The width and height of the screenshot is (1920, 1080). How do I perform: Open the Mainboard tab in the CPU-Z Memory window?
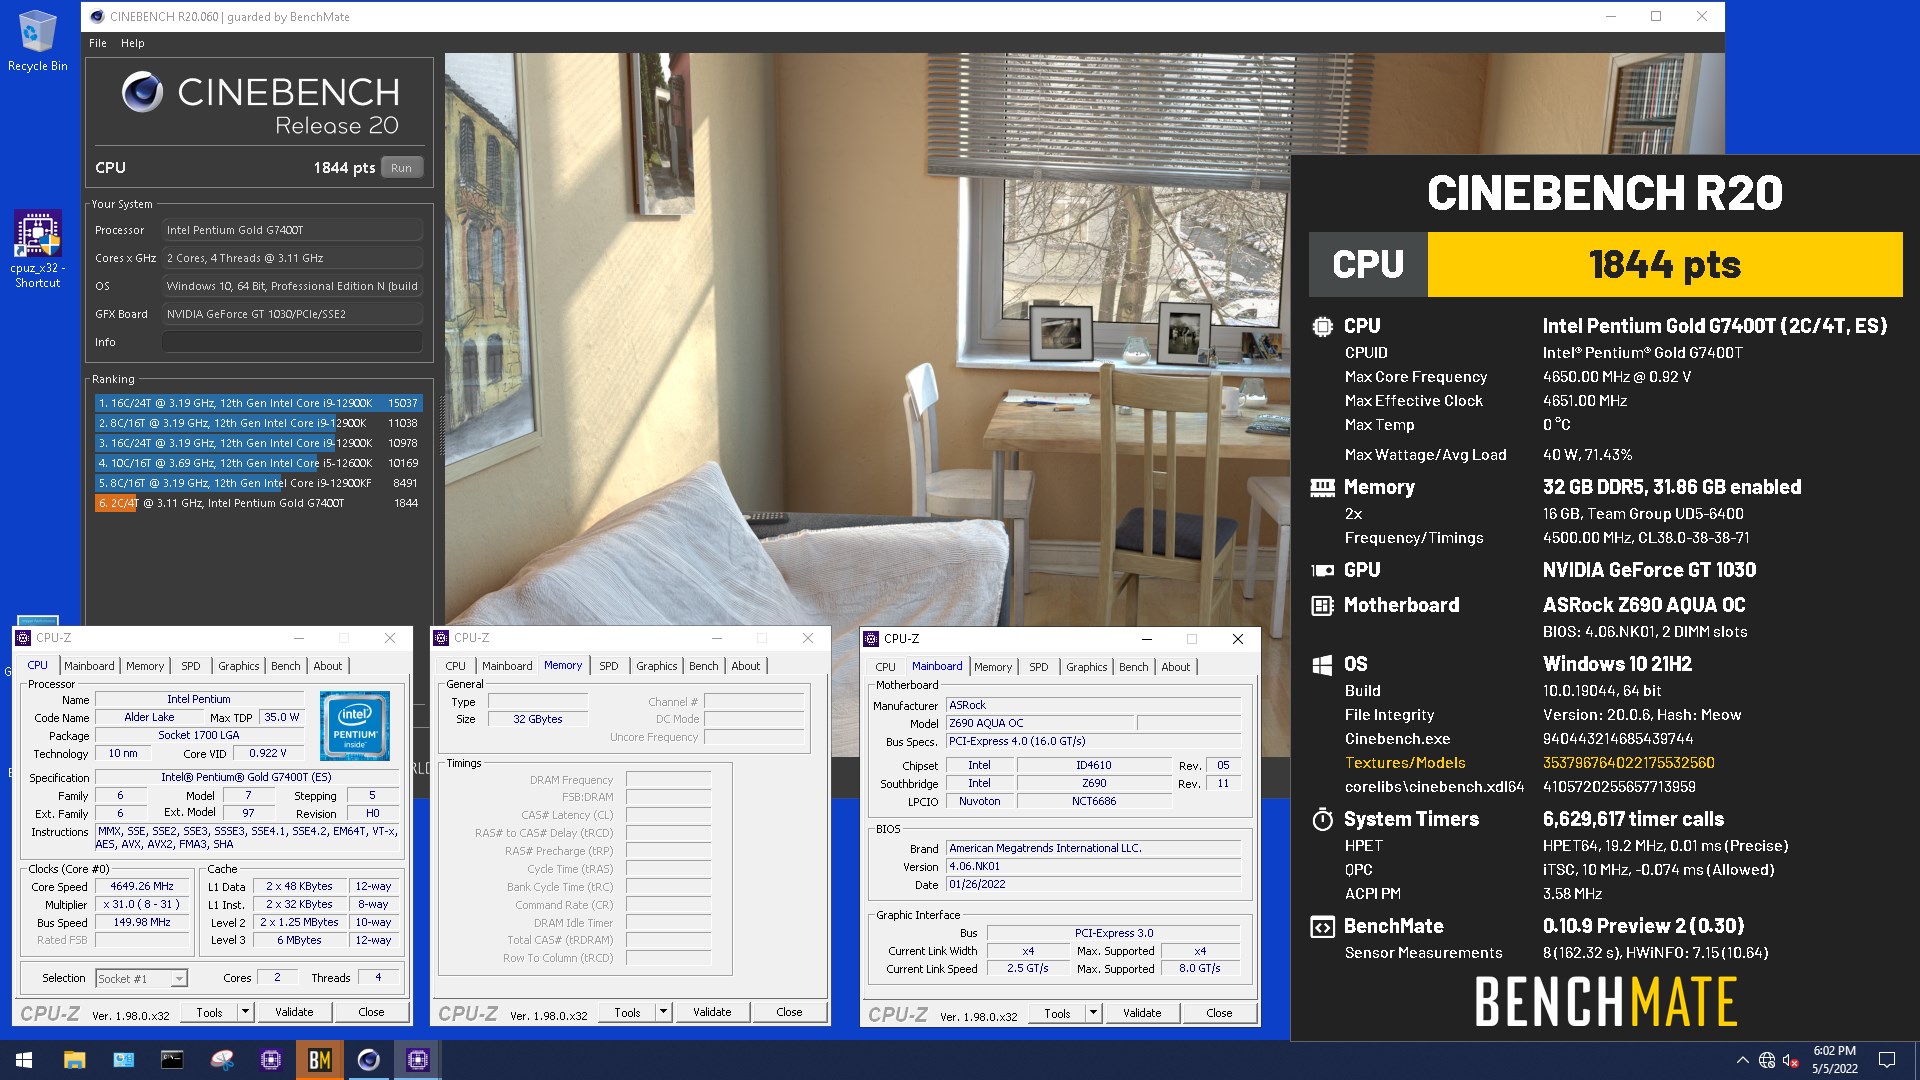[507, 666]
